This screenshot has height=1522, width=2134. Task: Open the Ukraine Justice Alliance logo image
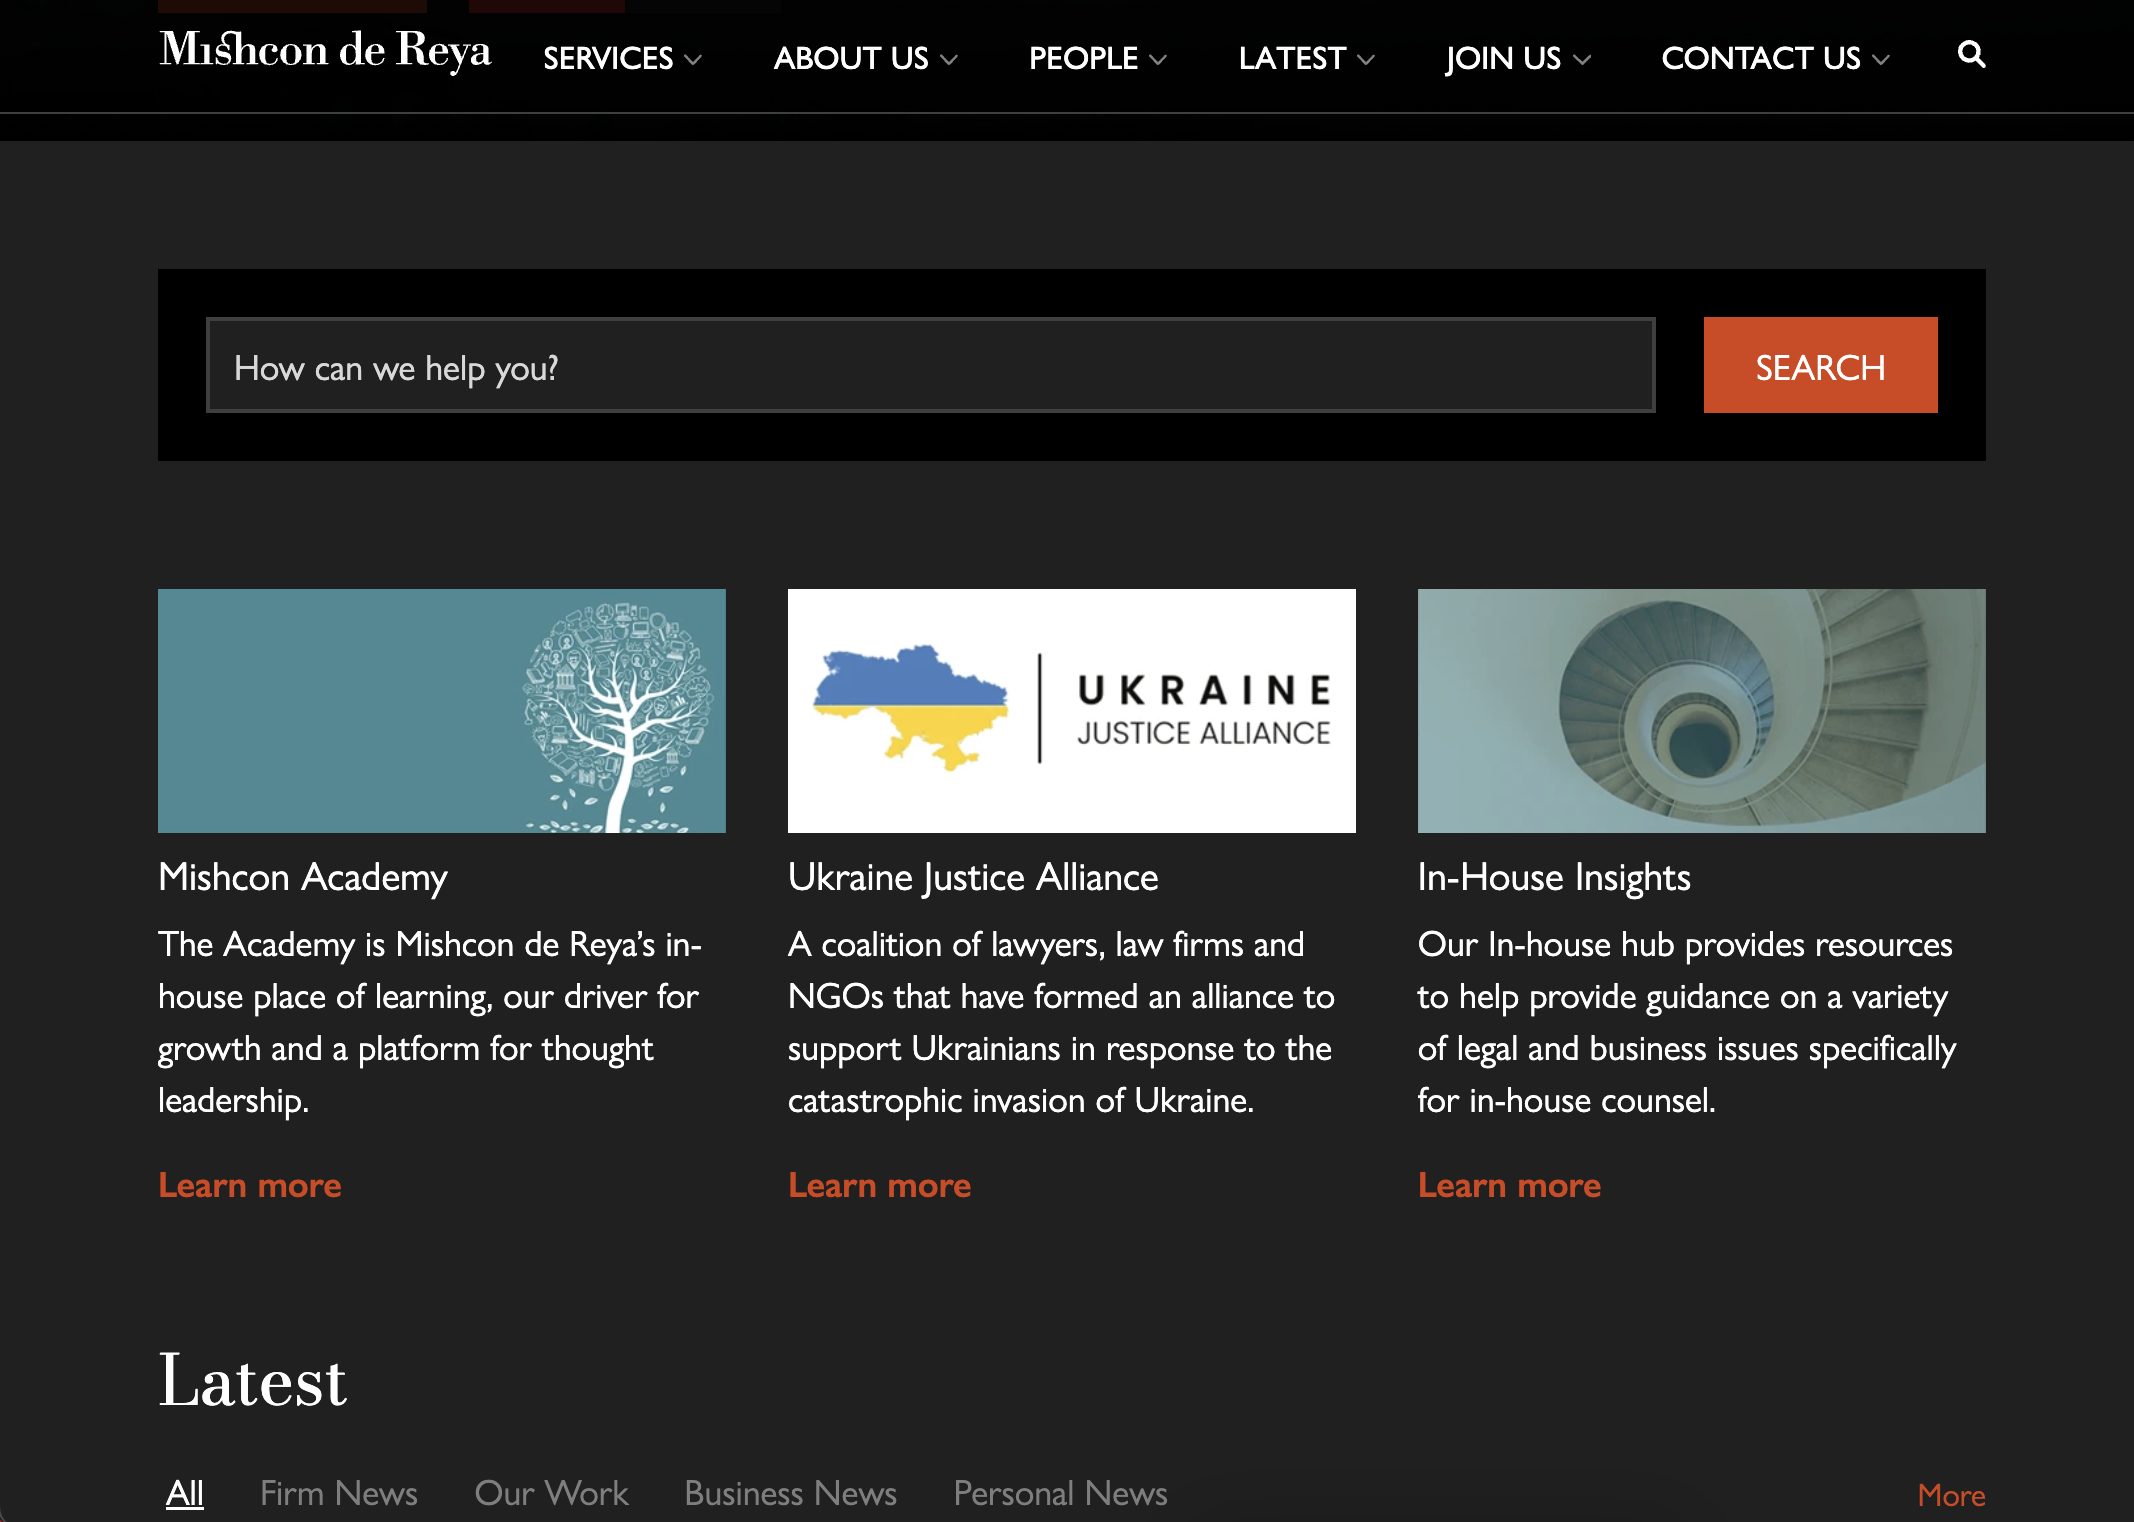[1071, 711]
